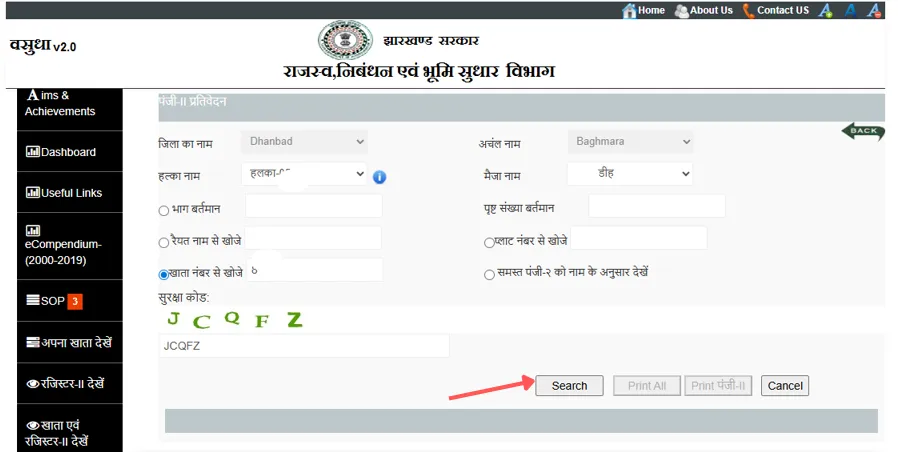
Task: Select the रैयत नाम से खोजे radio button
Action: (164, 243)
